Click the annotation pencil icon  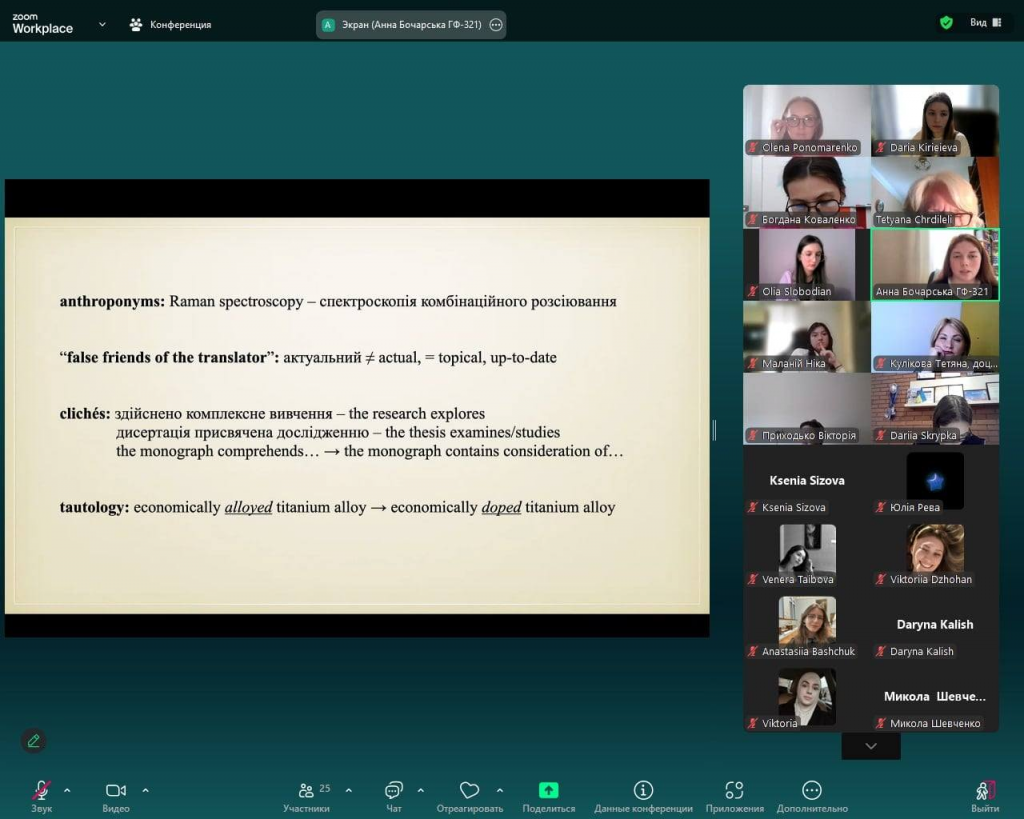pyautogui.click(x=34, y=741)
